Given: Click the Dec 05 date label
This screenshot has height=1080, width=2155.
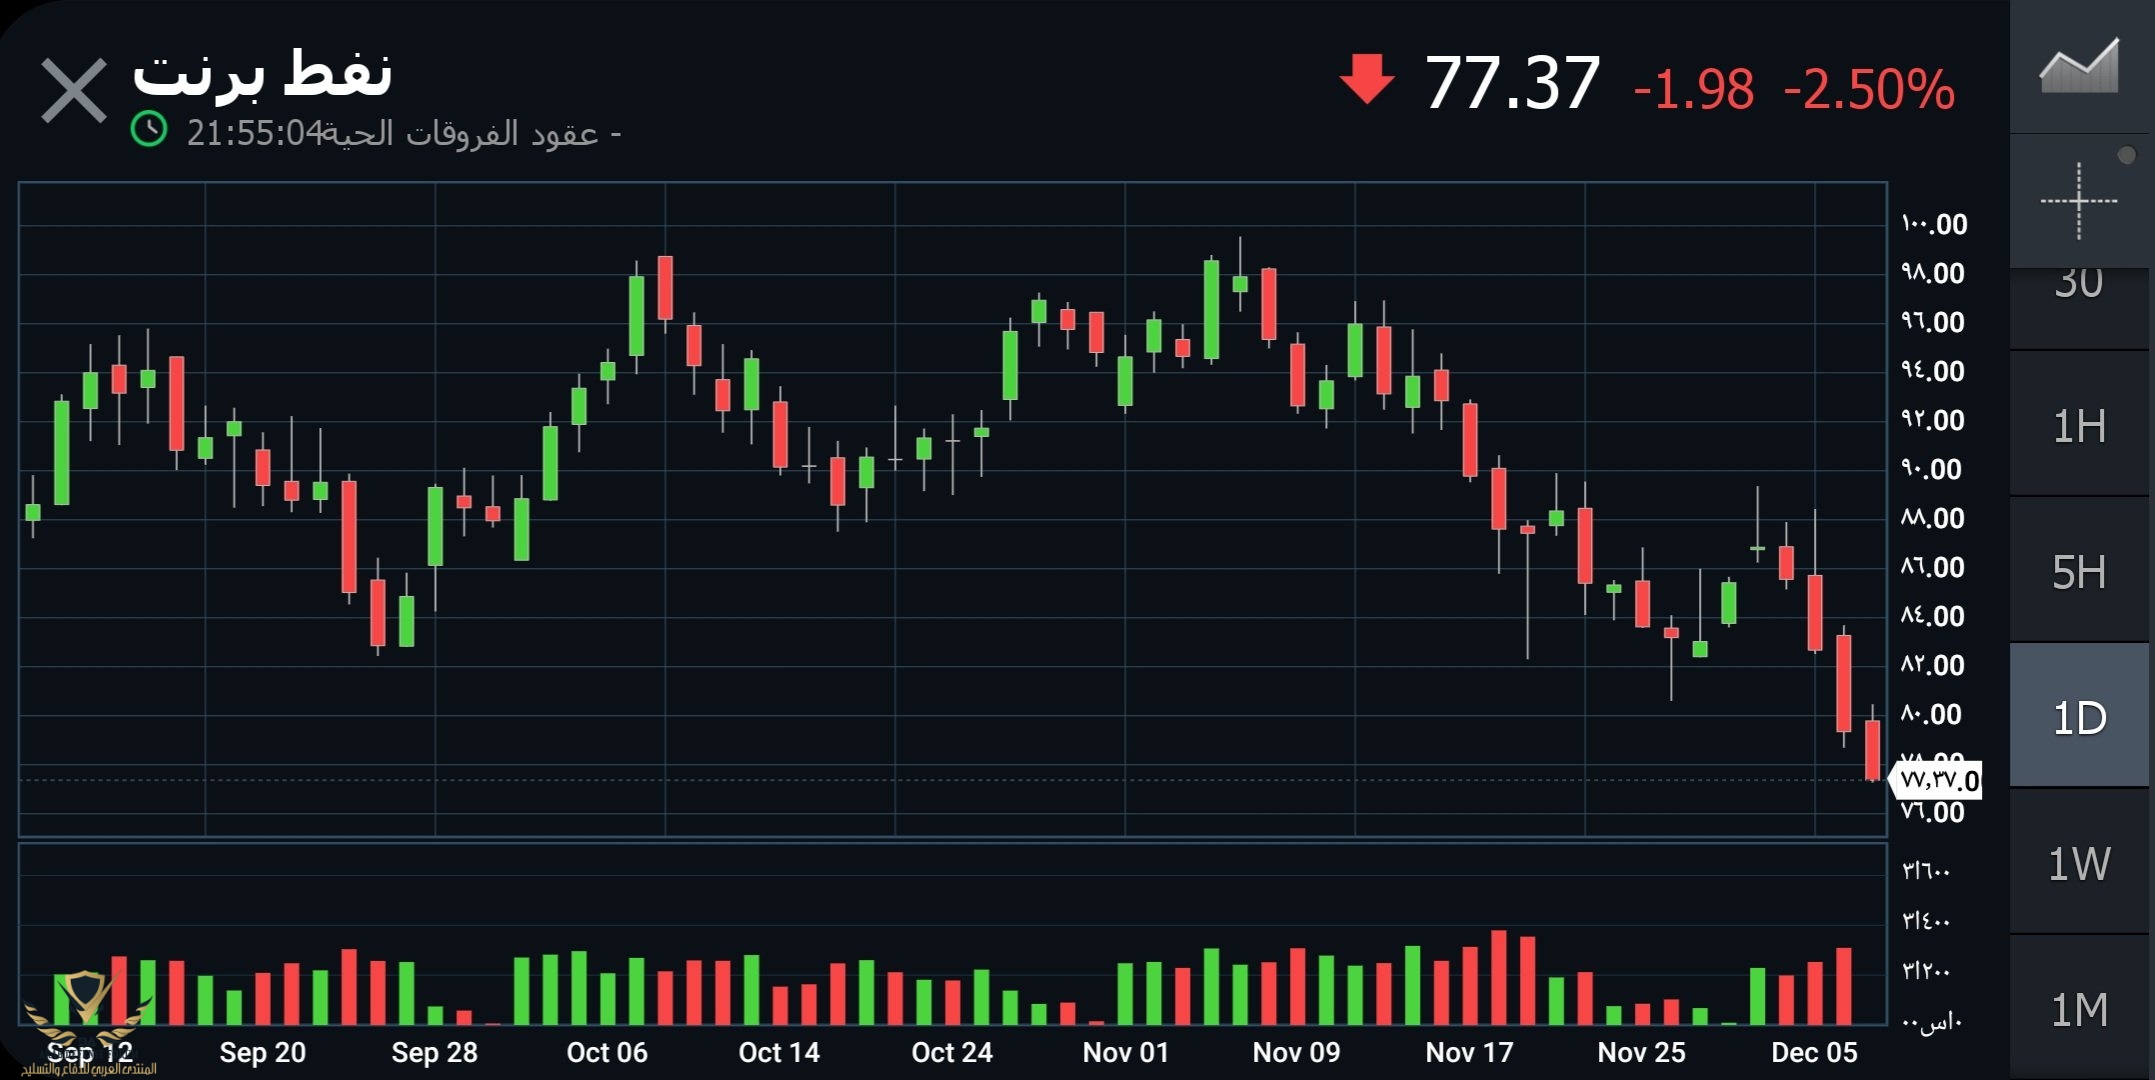Looking at the screenshot, I should point(1814,1052).
